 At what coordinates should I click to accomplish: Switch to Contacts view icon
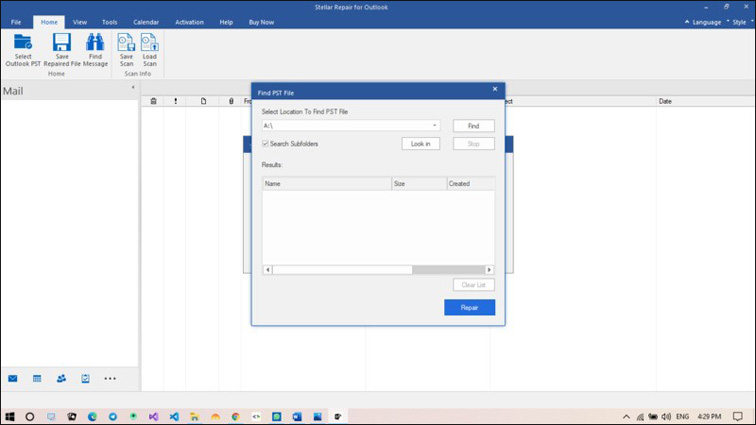click(x=61, y=379)
